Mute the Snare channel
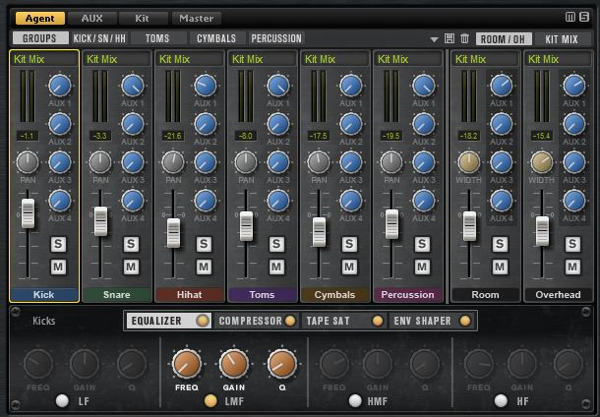Screen dimensions: 600x417 [131, 267]
